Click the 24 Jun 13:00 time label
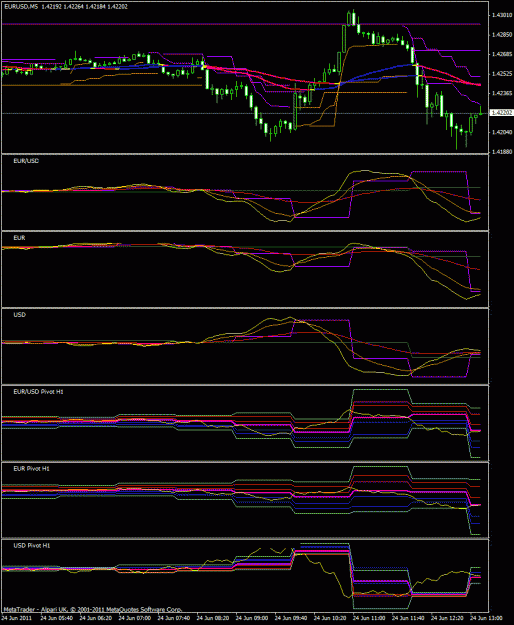Image resolution: width=514 pixels, height=625 pixels. tap(486, 618)
